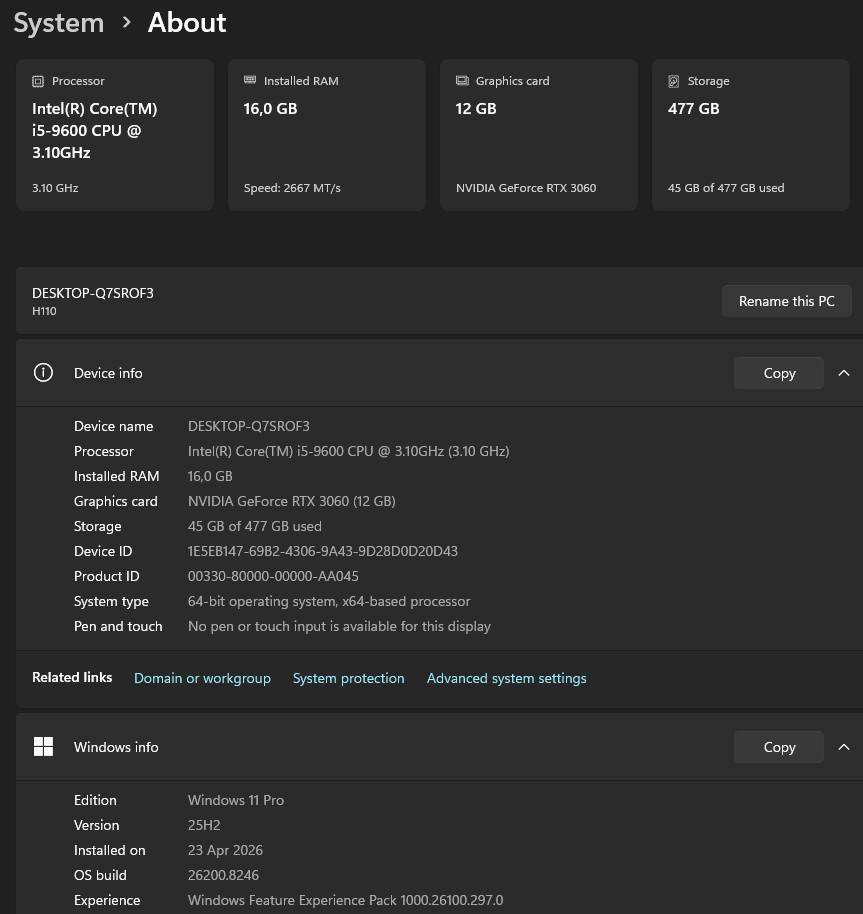Click Windows Feature Experience Pack value

(x=346, y=901)
